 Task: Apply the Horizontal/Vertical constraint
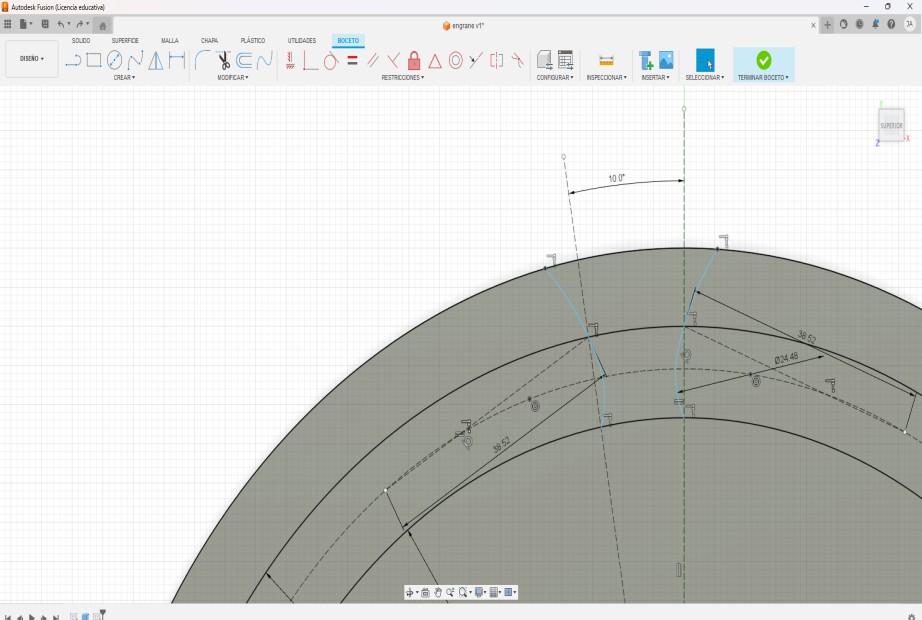pyautogui.click(x=290, y=60)
